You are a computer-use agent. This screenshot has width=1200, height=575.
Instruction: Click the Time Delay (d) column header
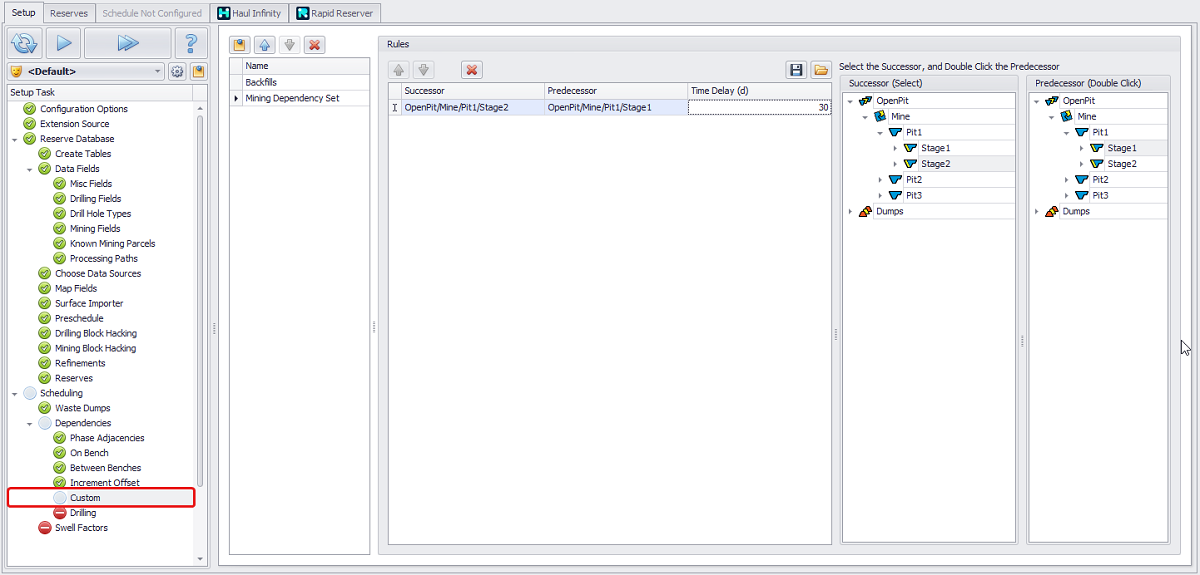760,91
